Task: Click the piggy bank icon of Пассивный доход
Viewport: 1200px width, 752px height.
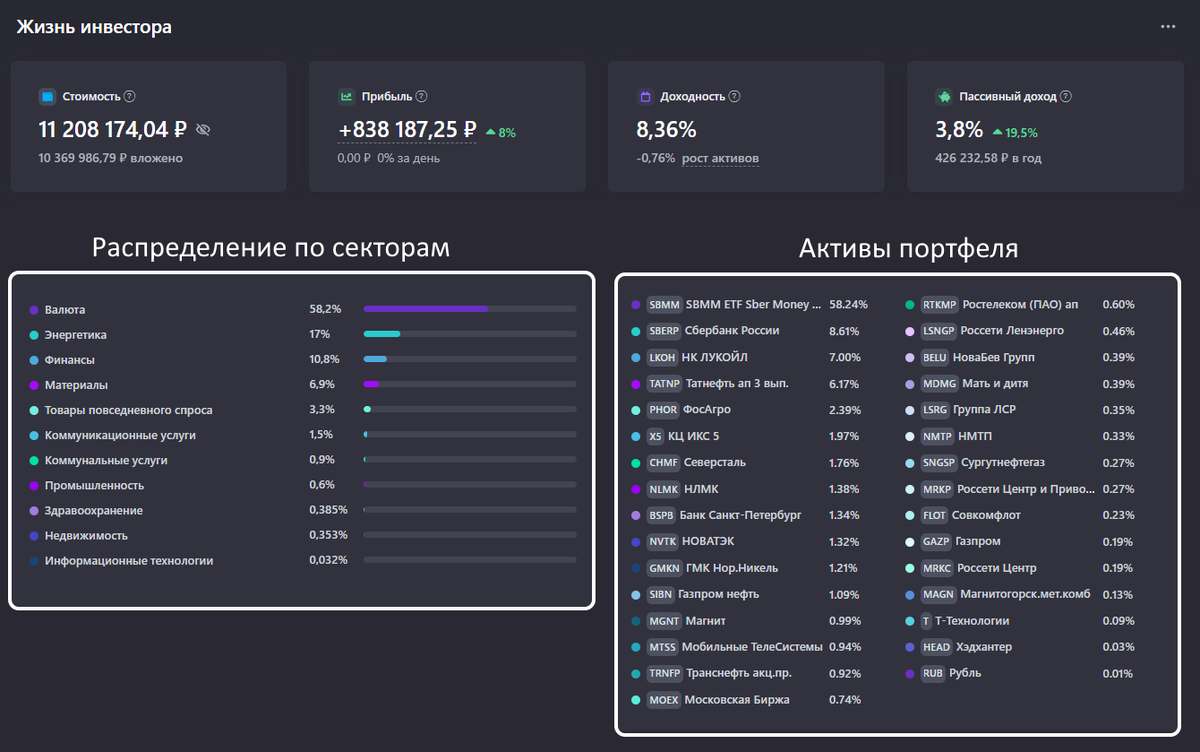Action: tap(944, 97)
